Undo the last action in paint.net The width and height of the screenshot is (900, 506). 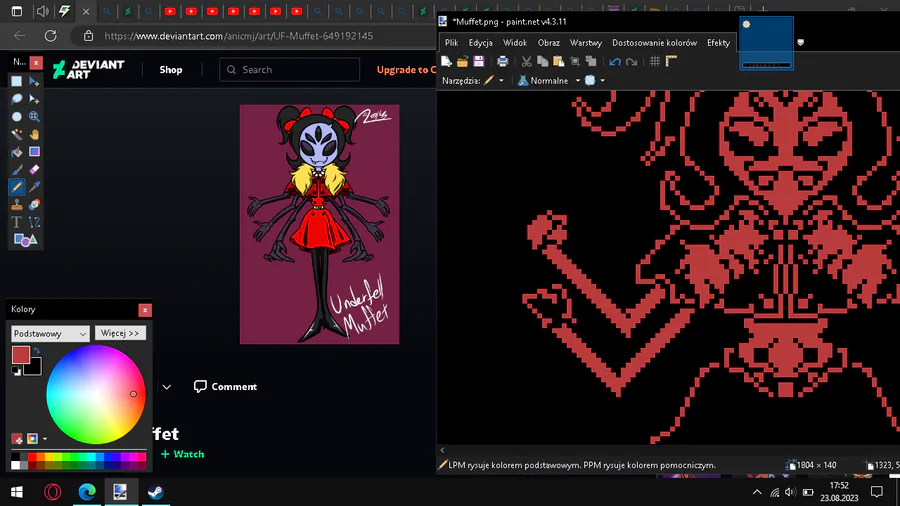615,61
